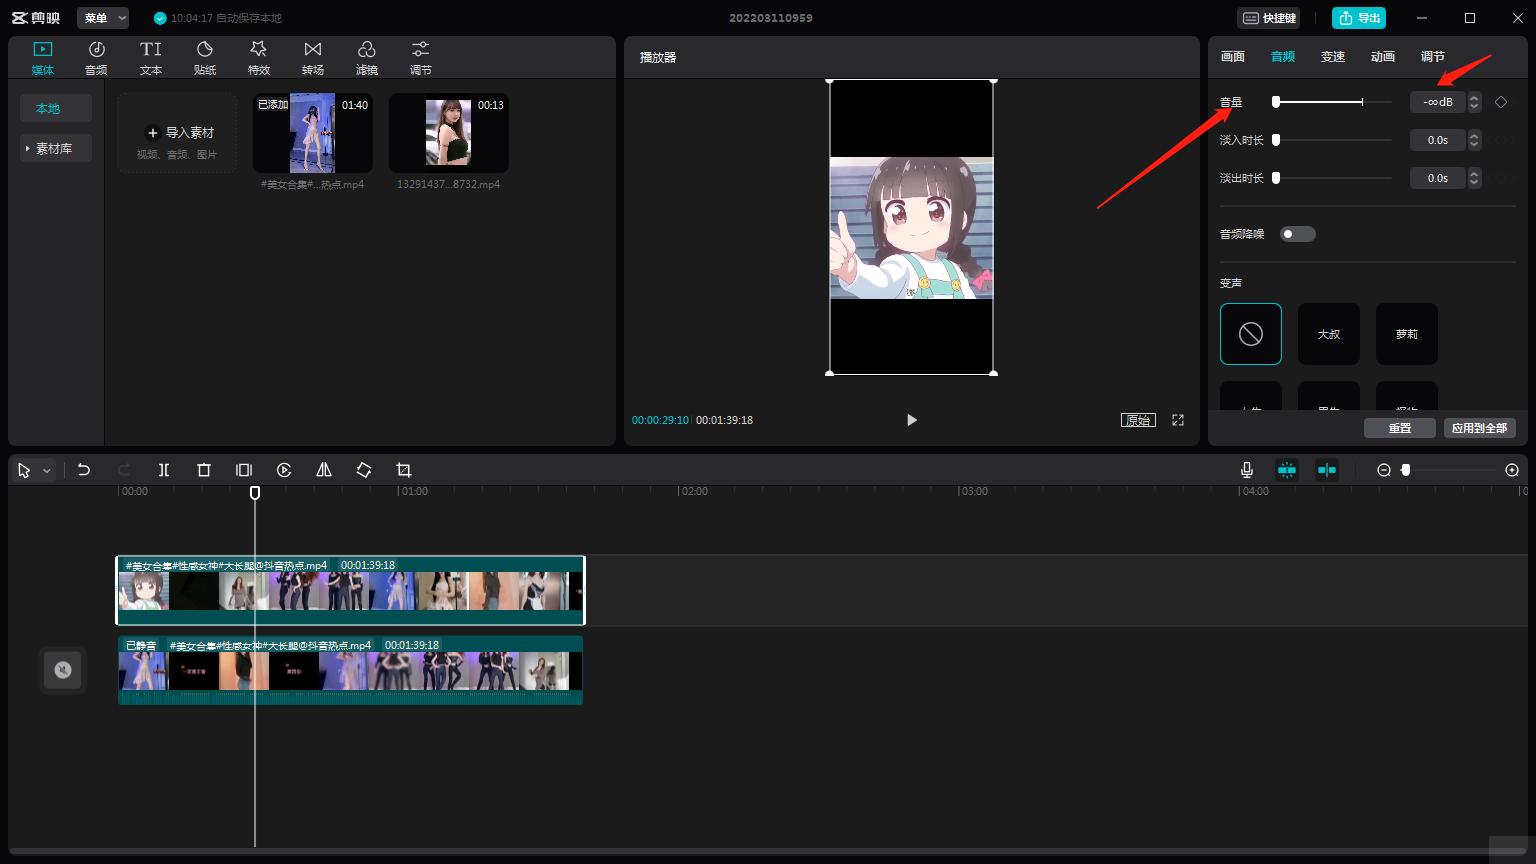Click the 应用到全部 button
The width and height of the screenshot is (1536, 864).
[1479, 428]
